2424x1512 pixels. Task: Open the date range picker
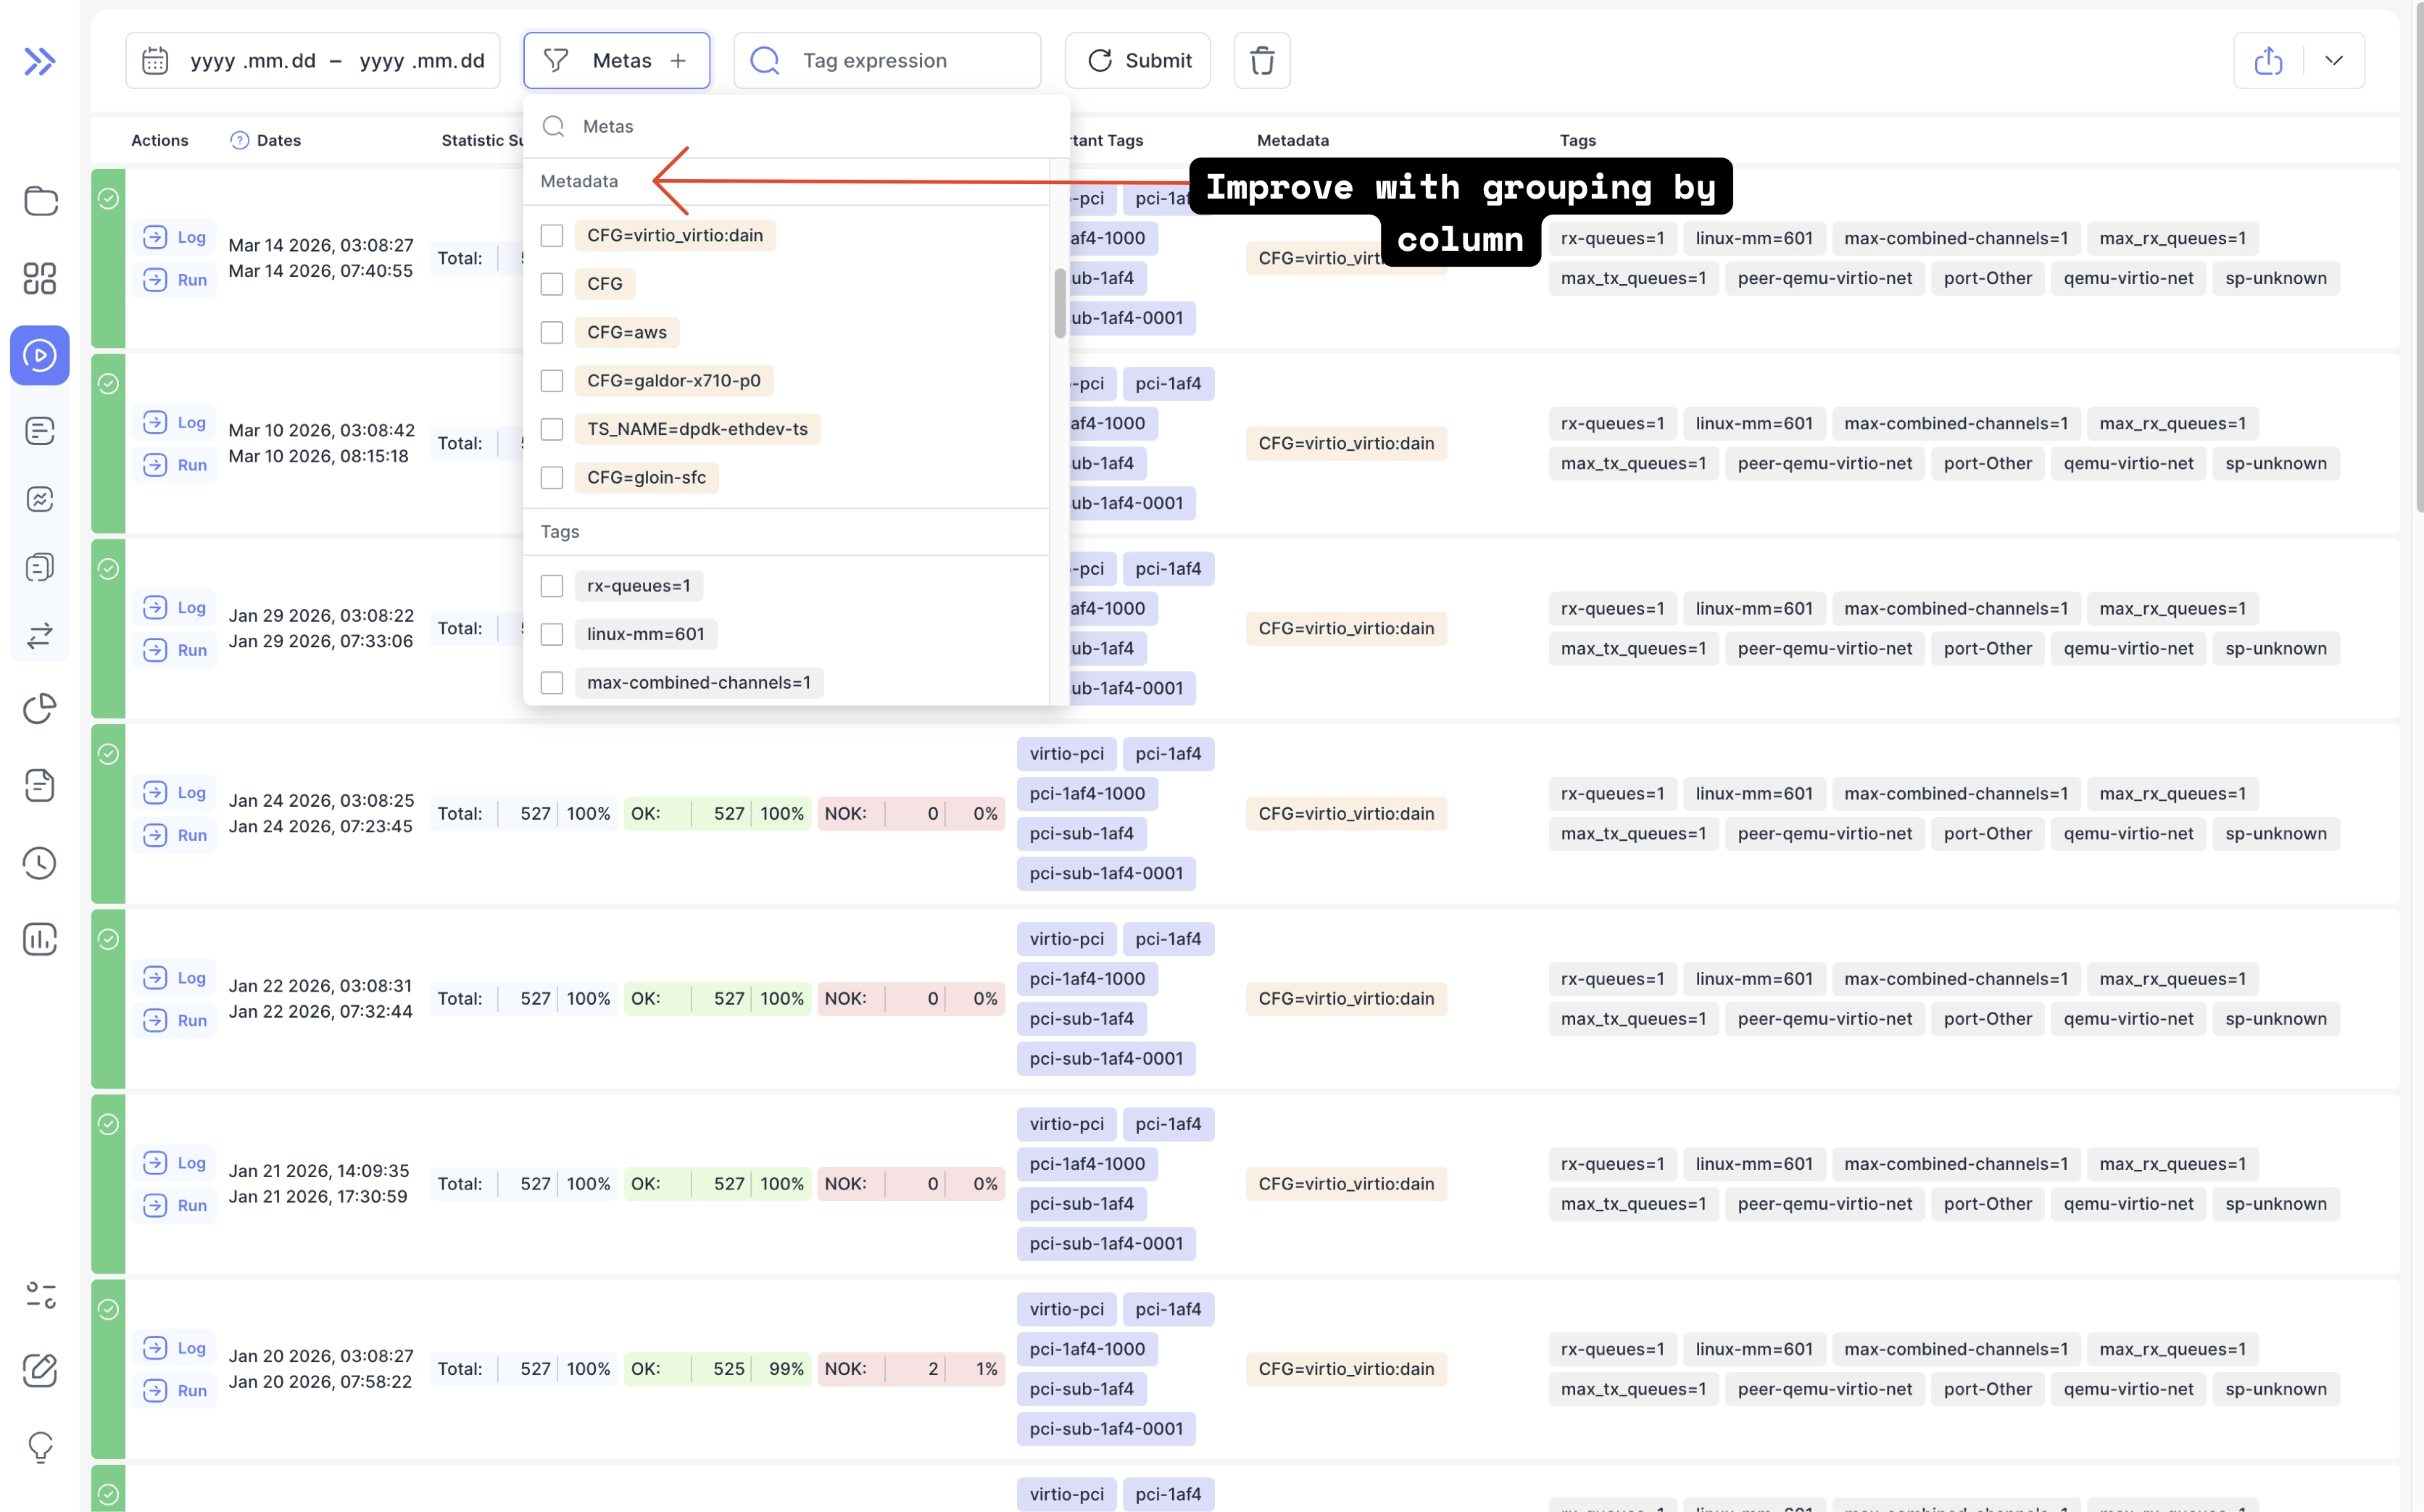point(312,61)
